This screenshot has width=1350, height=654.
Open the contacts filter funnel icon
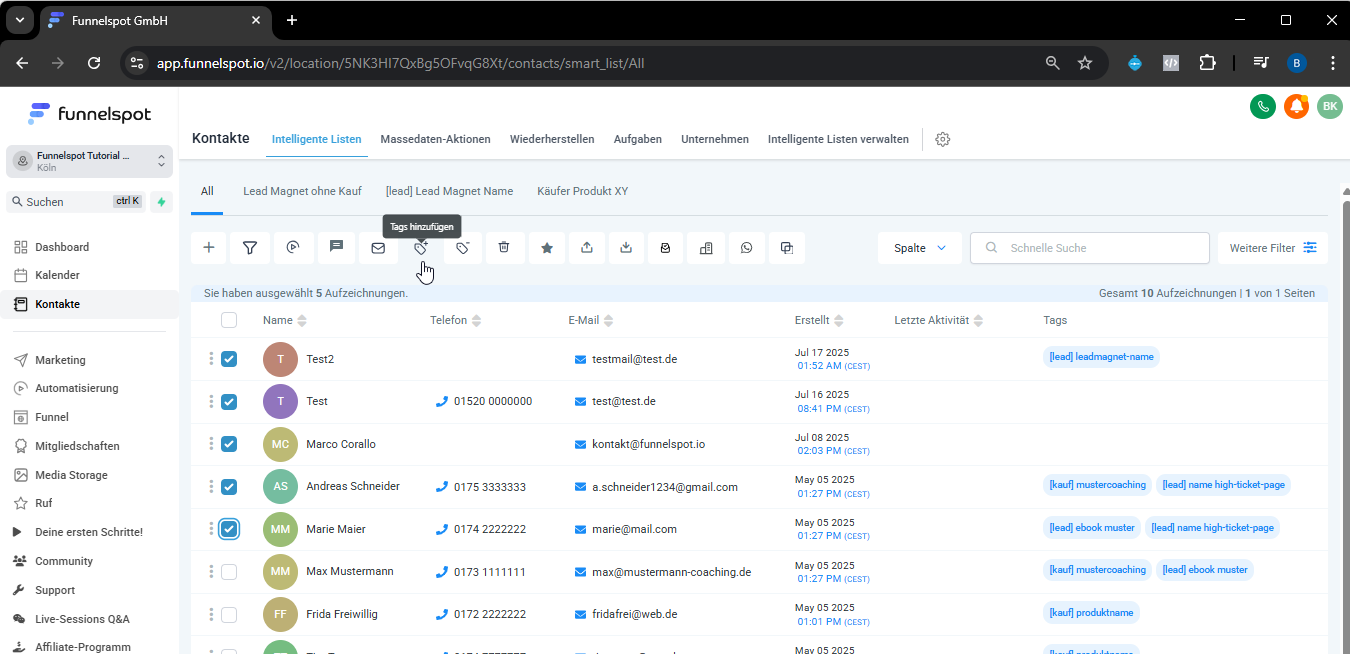pos(250,248)
